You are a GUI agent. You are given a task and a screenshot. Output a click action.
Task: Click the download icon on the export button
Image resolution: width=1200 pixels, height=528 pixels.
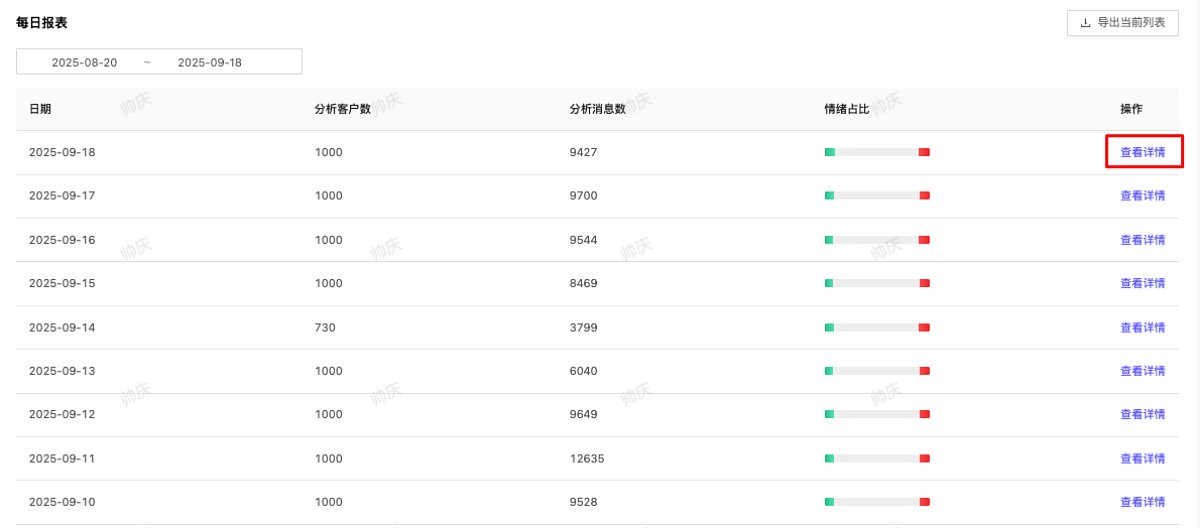pyautogui.click(x=1085, y=23)
